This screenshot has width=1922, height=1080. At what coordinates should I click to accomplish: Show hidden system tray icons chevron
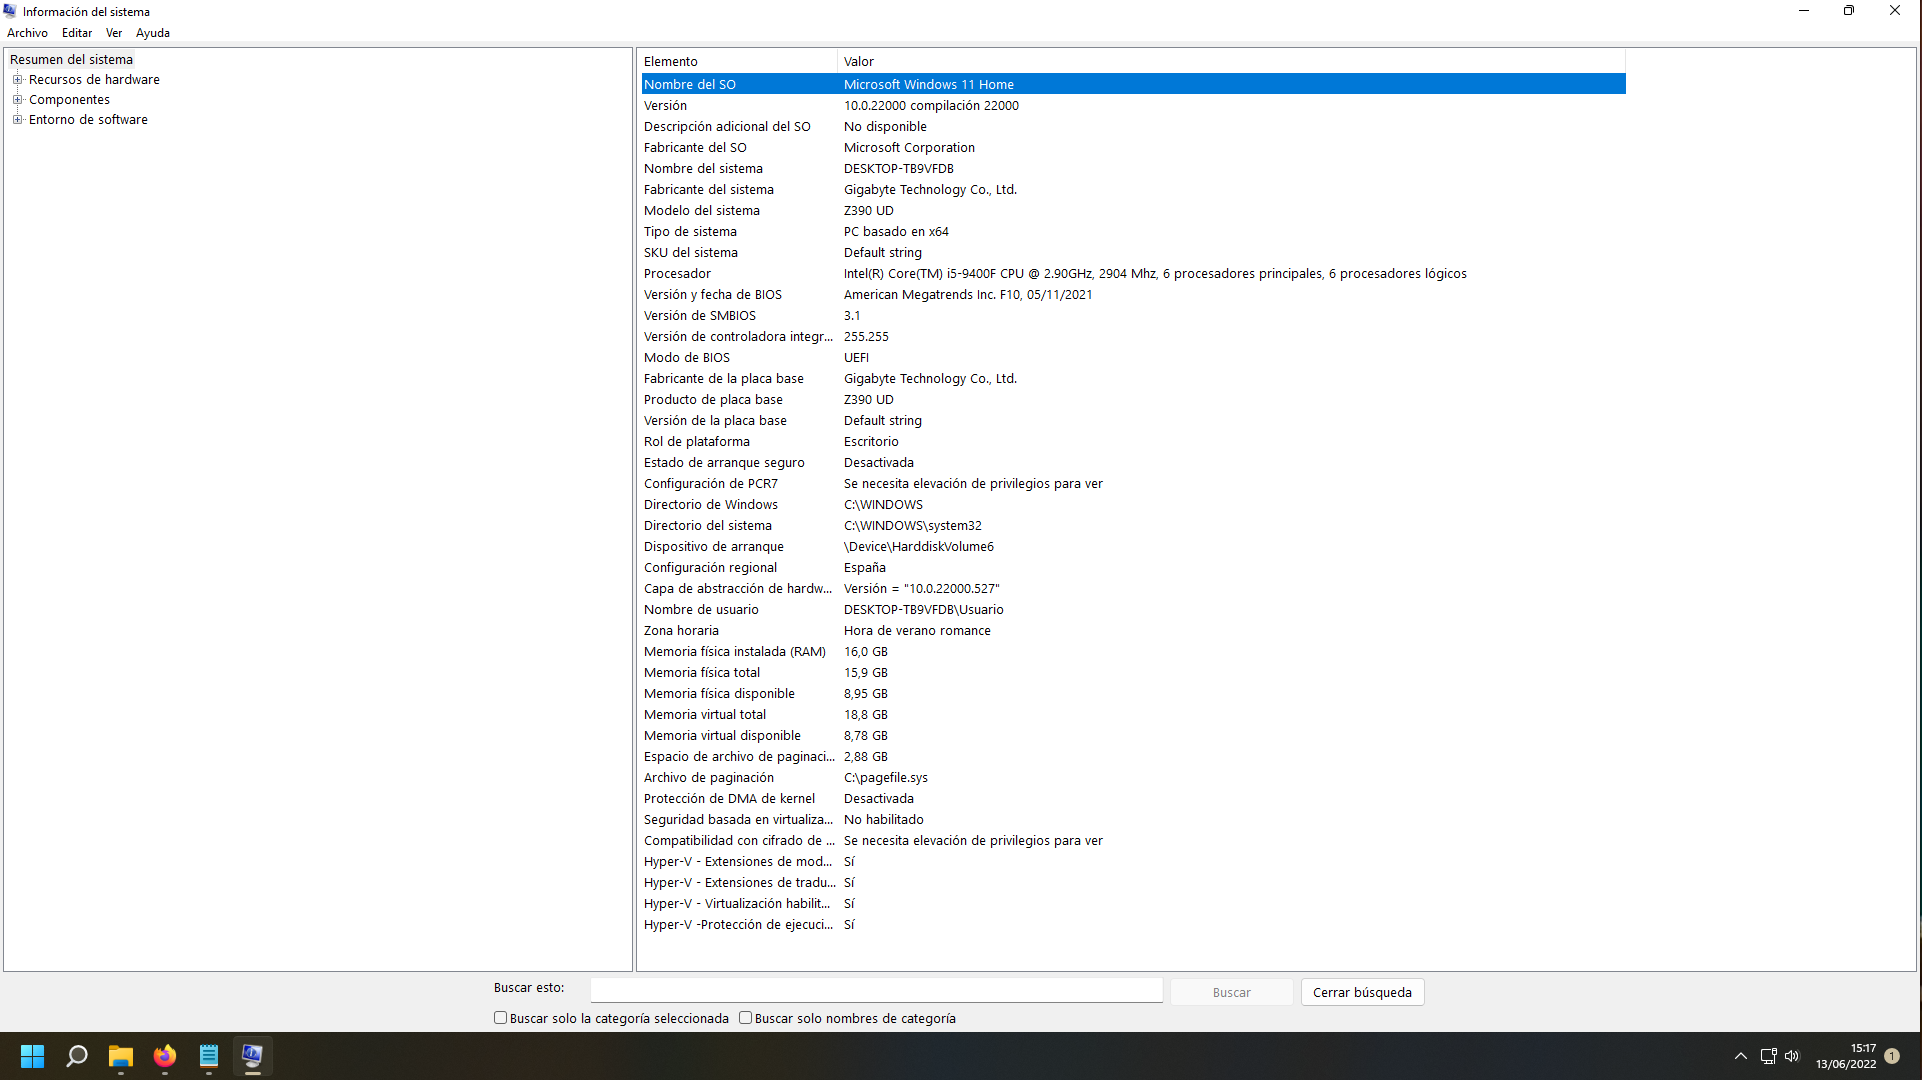tap(1741, 1056)
